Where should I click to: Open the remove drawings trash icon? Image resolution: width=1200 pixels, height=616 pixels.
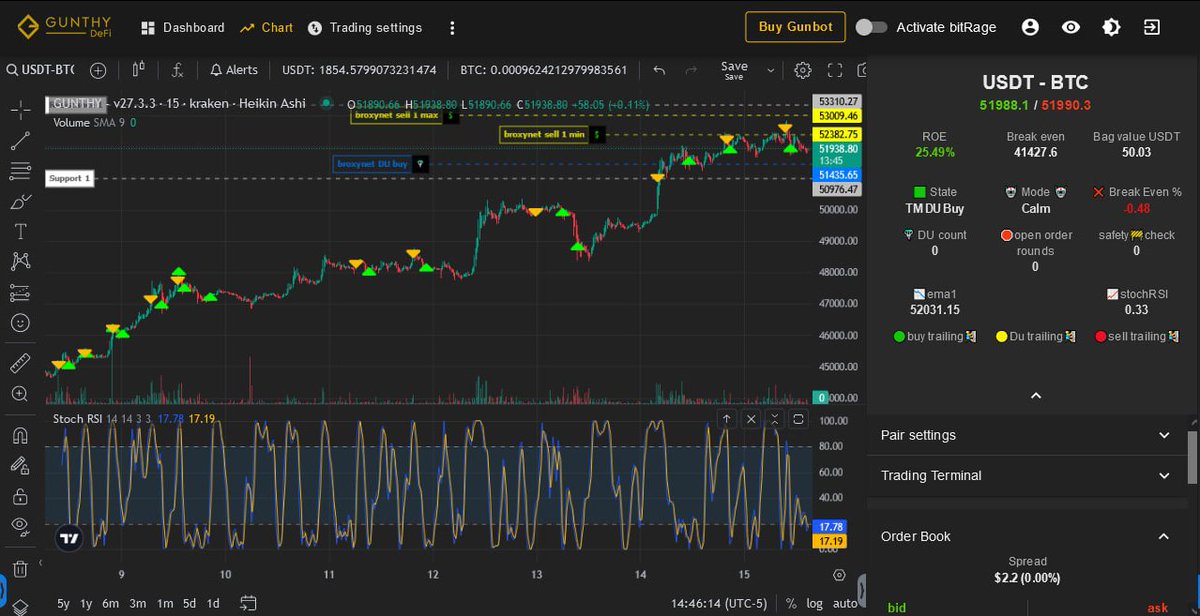pyautogui.click(x=20, y=566)
